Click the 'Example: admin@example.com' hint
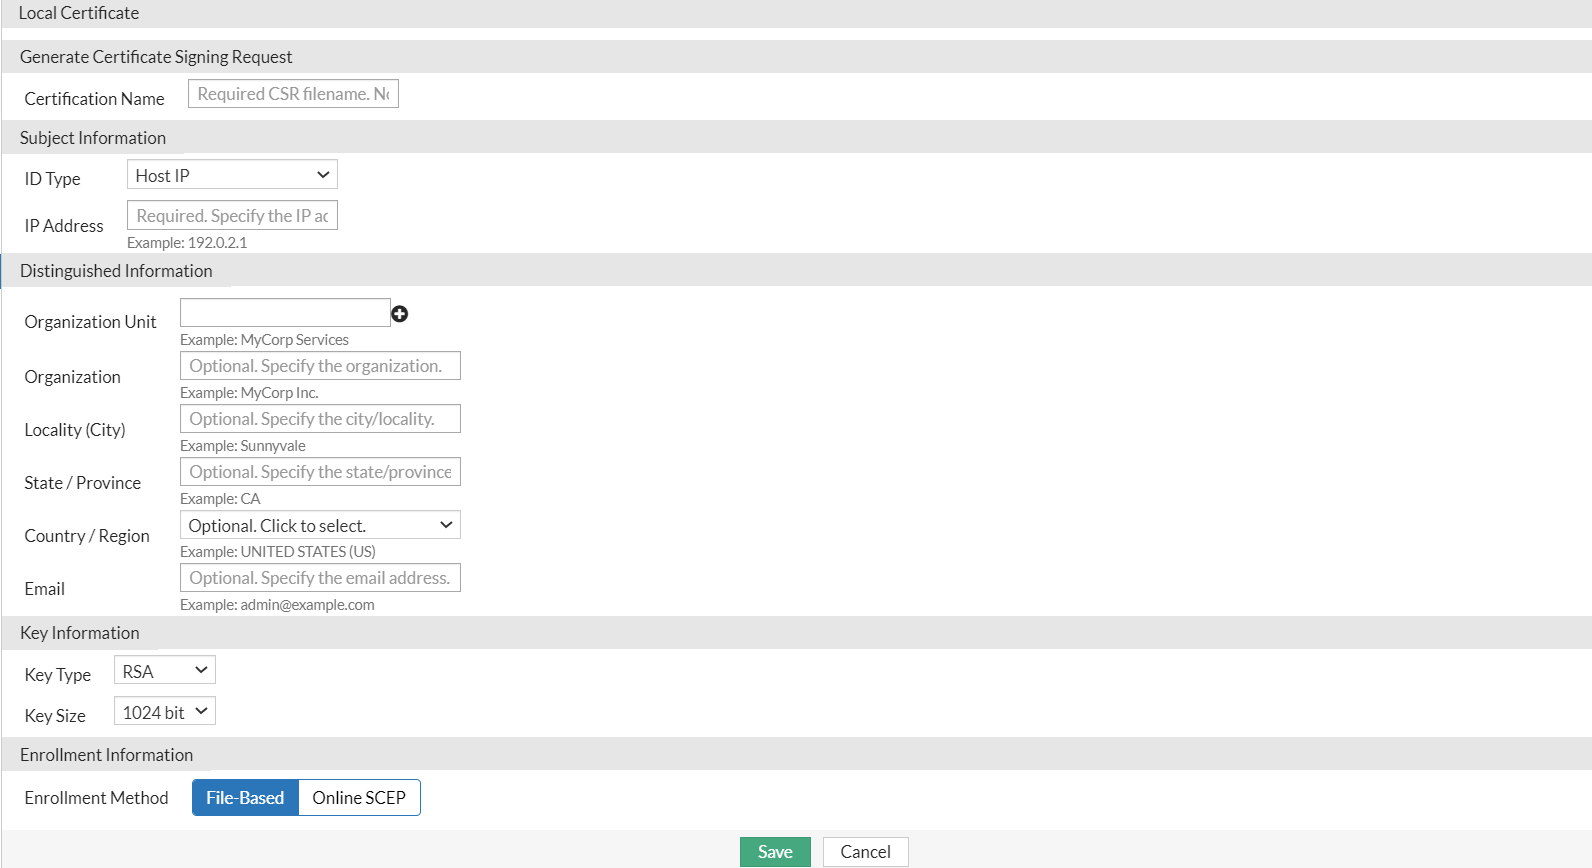Viewport: 1592px width, 868px height. [x=277, y=605]
